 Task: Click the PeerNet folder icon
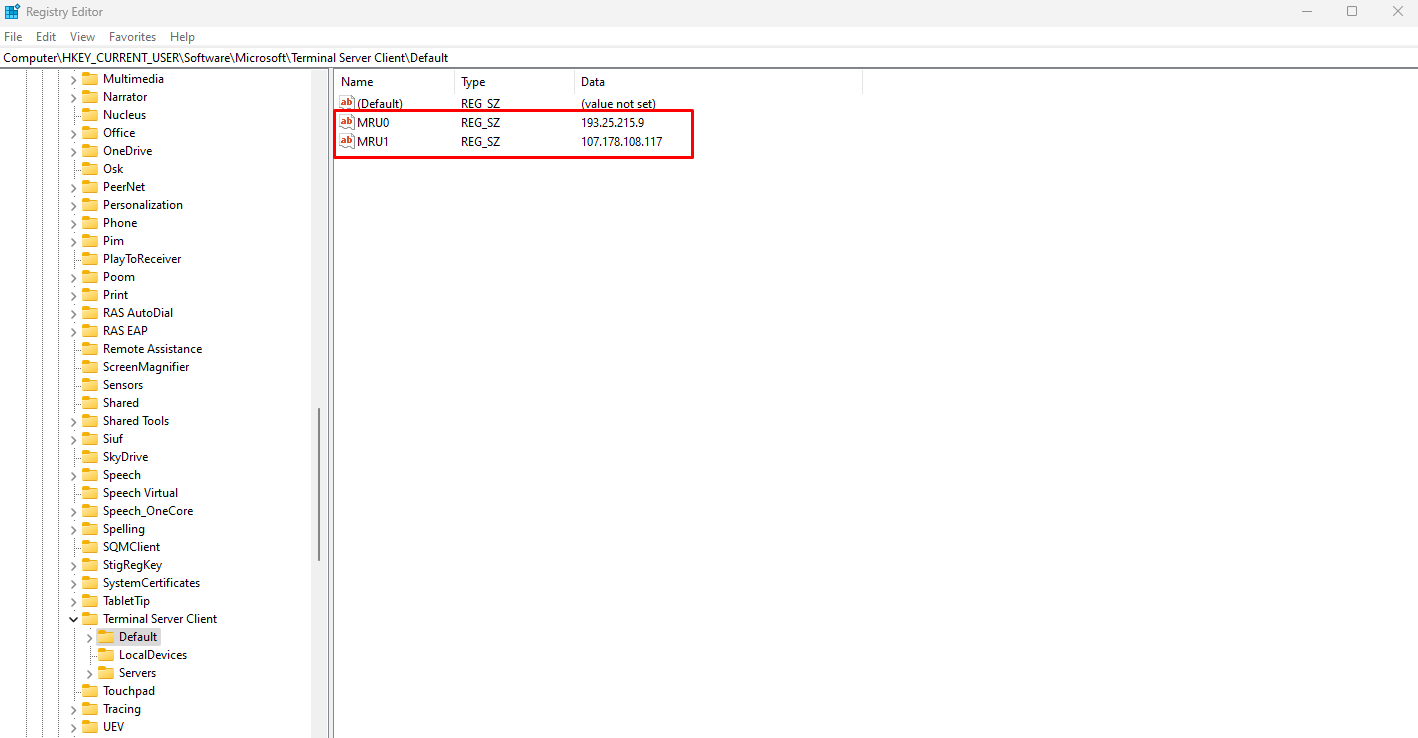90,187
